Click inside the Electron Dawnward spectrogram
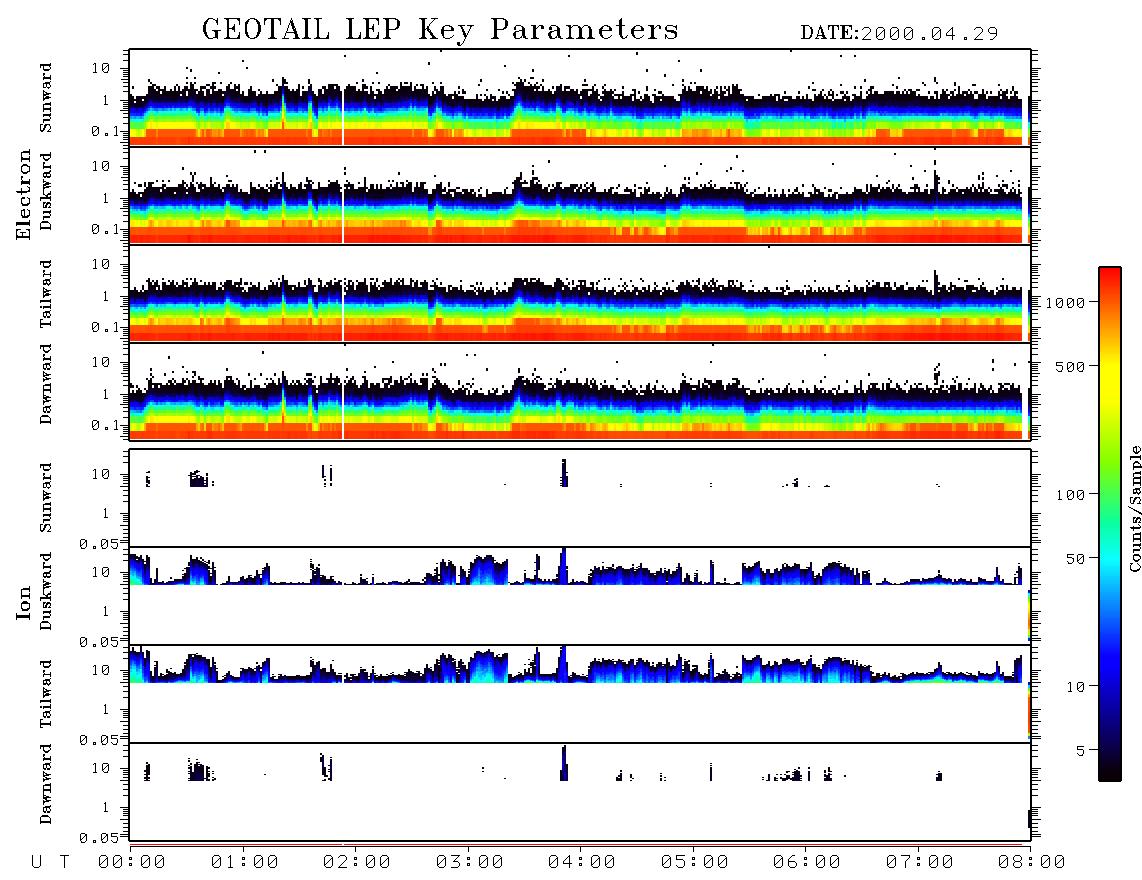The image size is (1142, 880). 580,391
